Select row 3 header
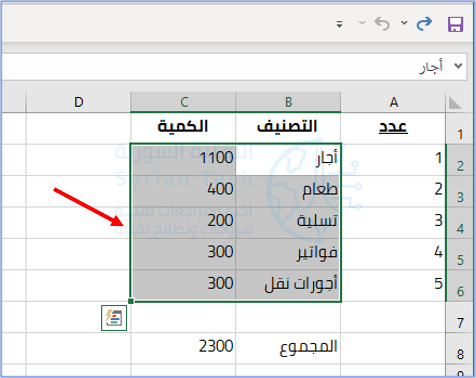This screenshot has height=378, width=476. click(x=460, y=192)
